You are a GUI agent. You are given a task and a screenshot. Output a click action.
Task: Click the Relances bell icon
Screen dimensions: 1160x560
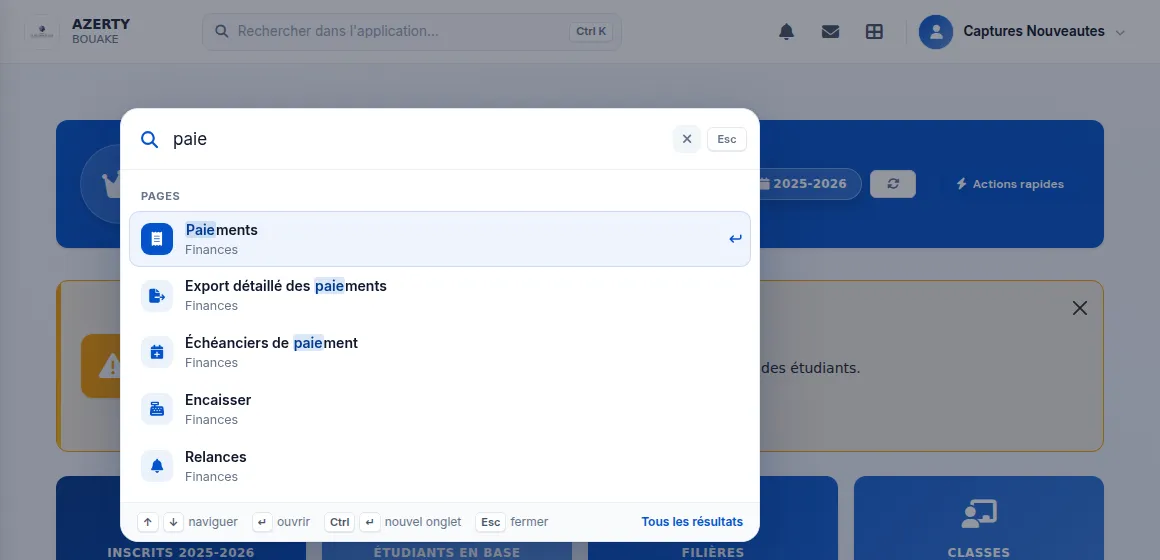tap(157, 466)
